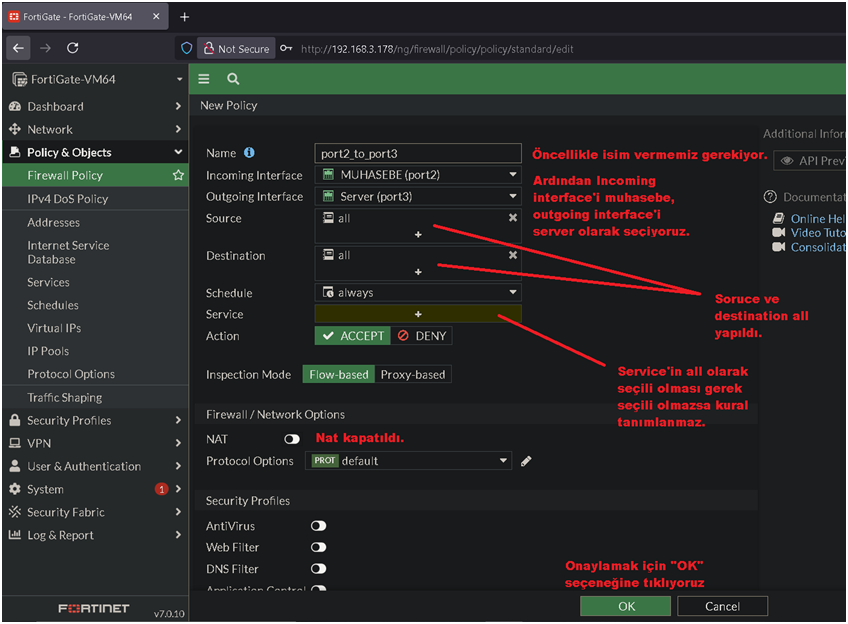Add a Source entry with the plus
Image resolution: width=848 pixels, height=624 pixels.
click(x=418, y=235)
